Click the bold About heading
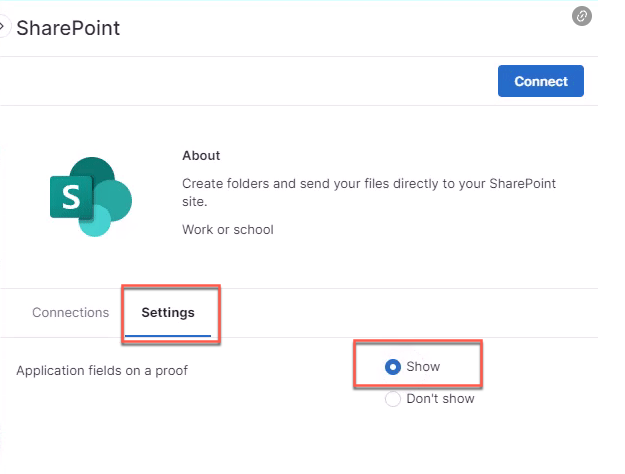 click(201, 156)
